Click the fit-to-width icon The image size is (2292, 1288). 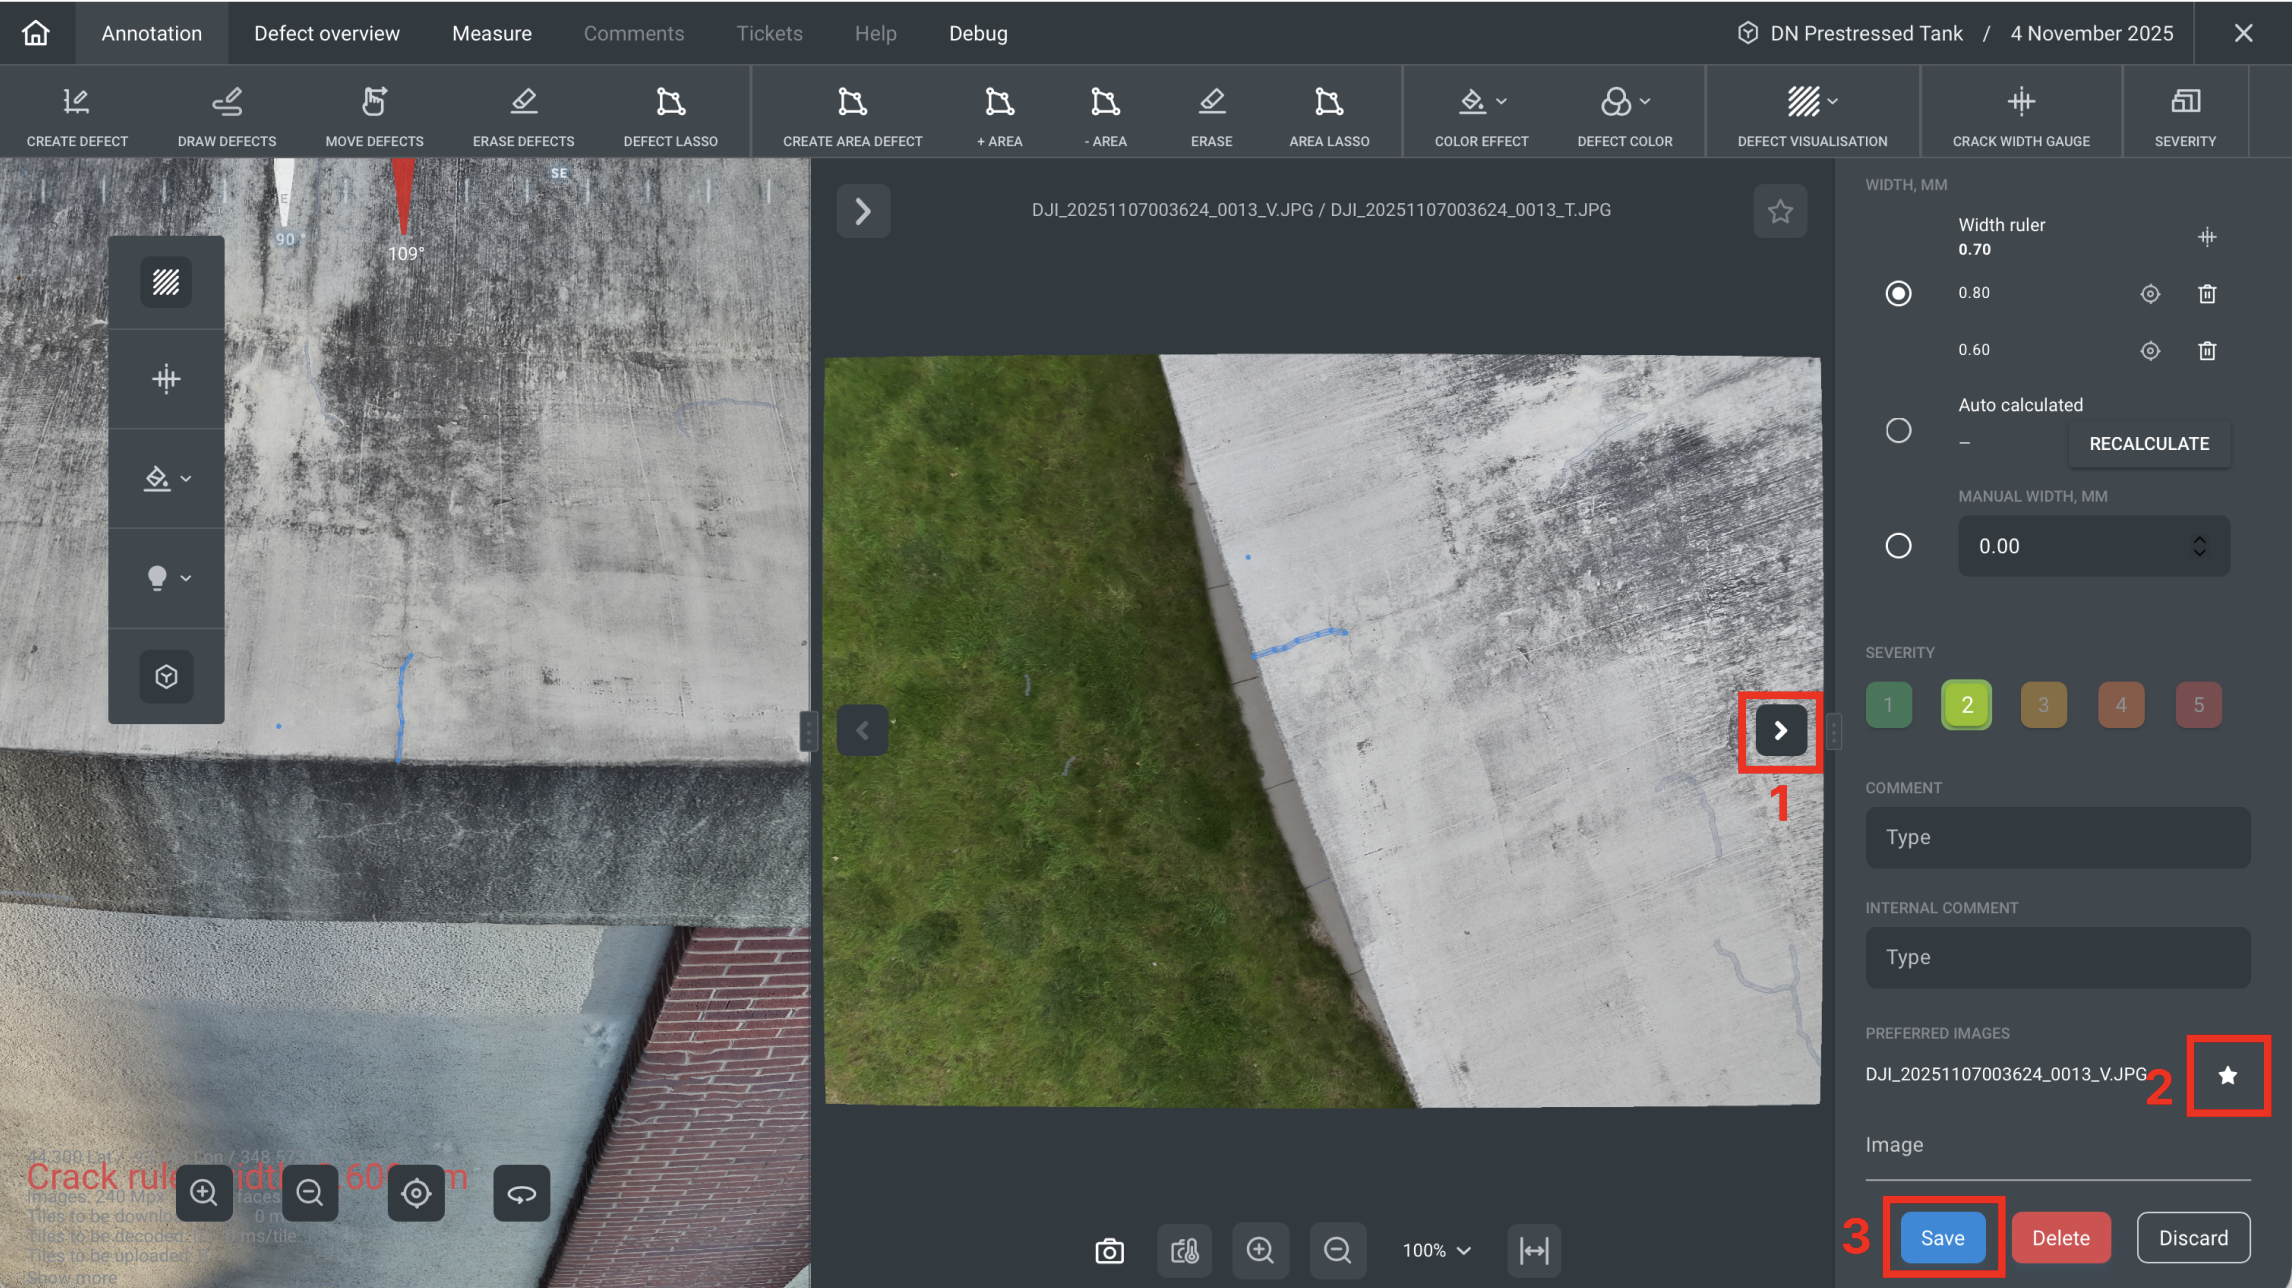(x=1533, y=1250)
